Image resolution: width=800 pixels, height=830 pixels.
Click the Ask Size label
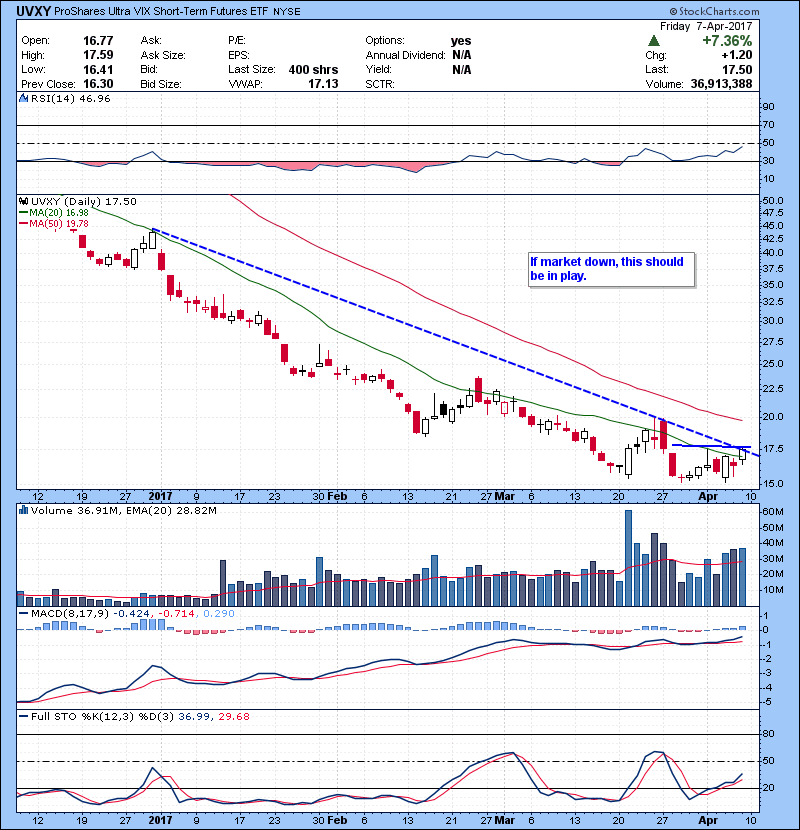163,55
